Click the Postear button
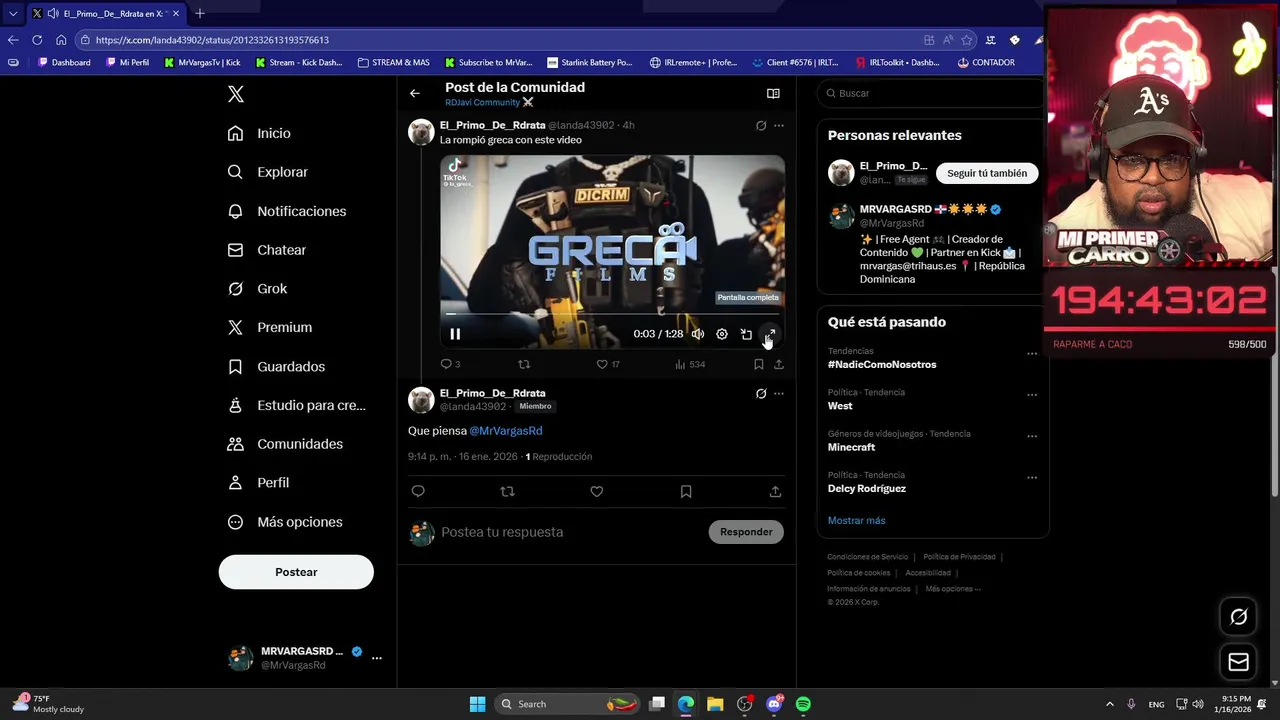Image resolution: width=1280 pixels, height=720 pixels. click(296, 572)
